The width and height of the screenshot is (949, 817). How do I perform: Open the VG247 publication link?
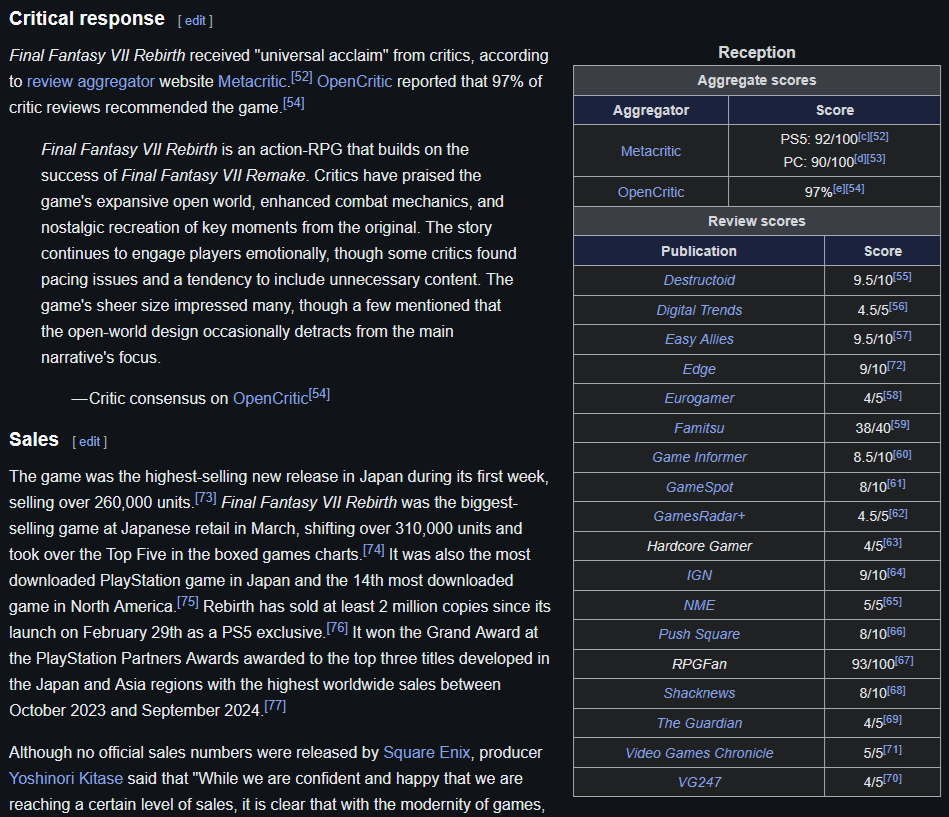click(699, 783)
